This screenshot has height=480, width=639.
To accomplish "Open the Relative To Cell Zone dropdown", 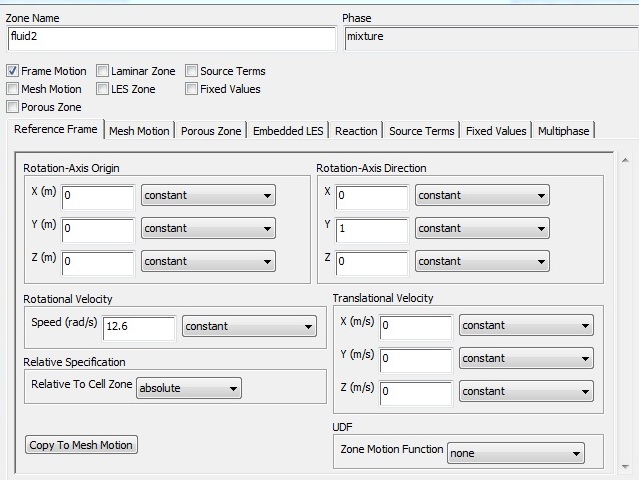I will (x=189, y=388).
